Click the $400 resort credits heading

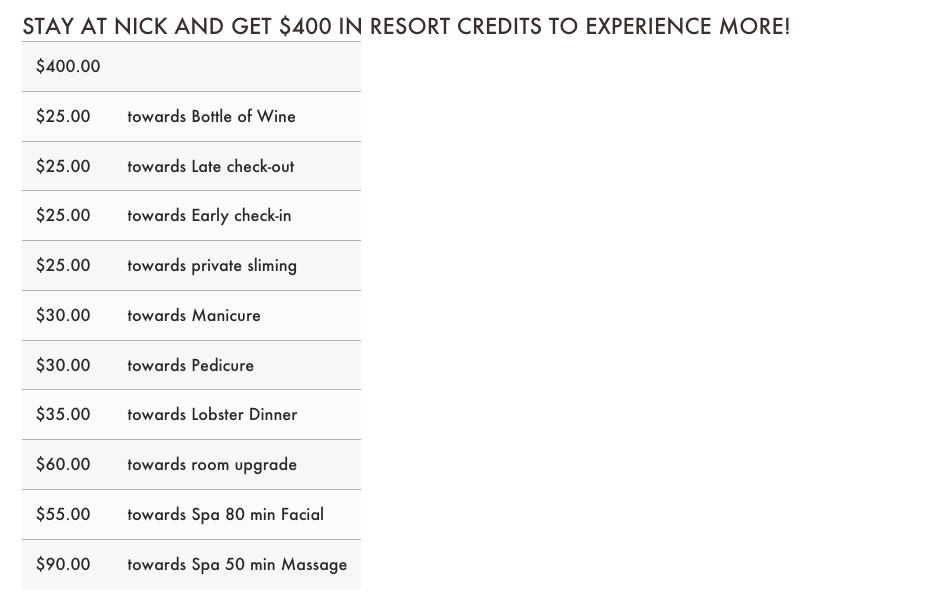406,26
